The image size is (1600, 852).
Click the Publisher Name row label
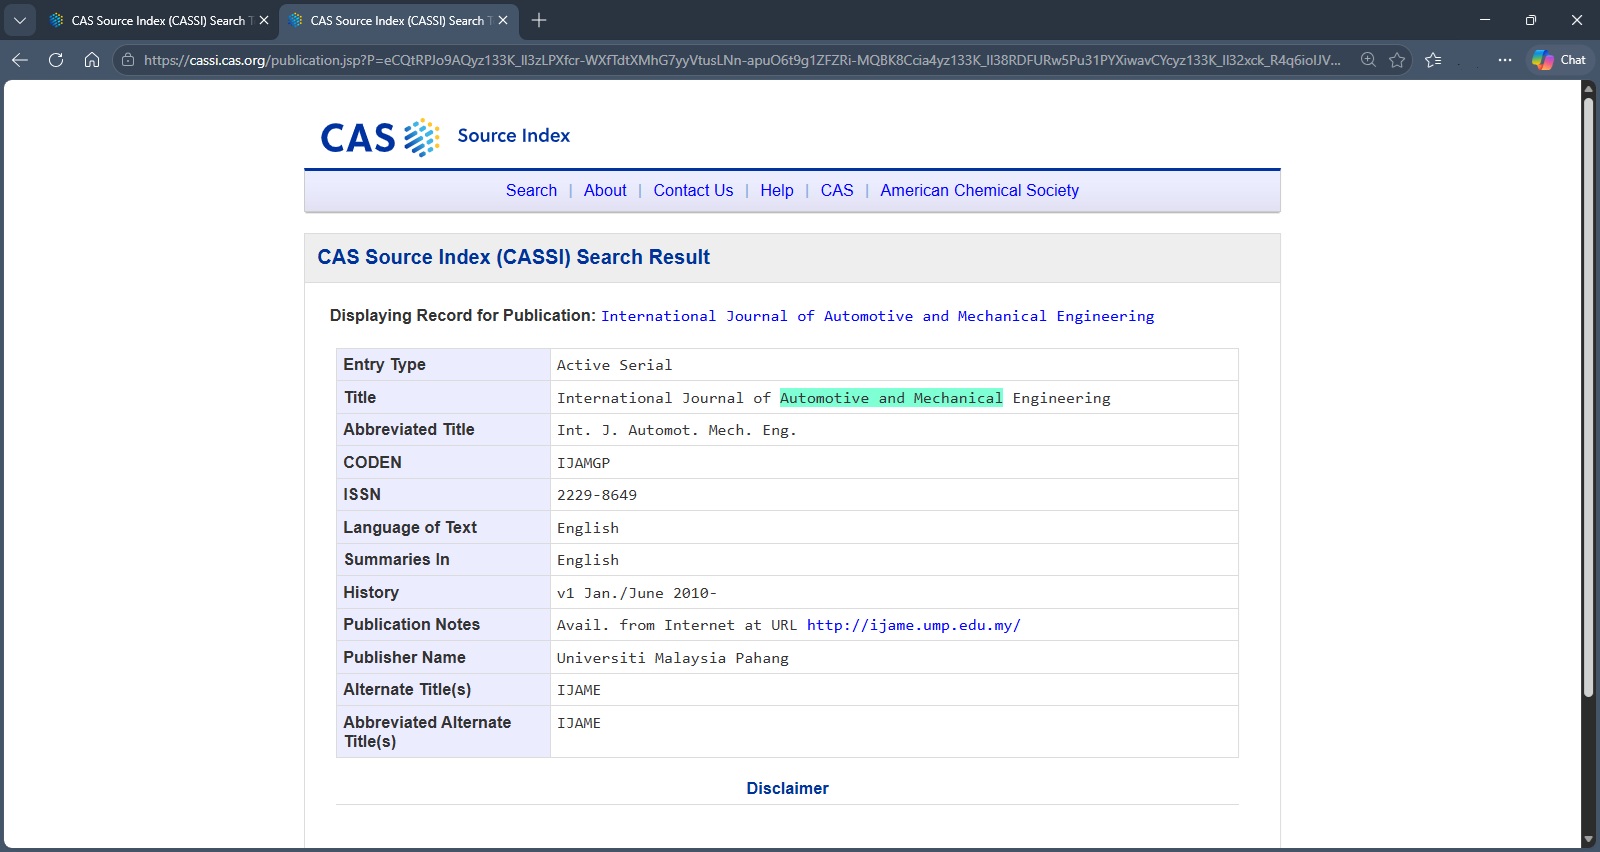405,657
